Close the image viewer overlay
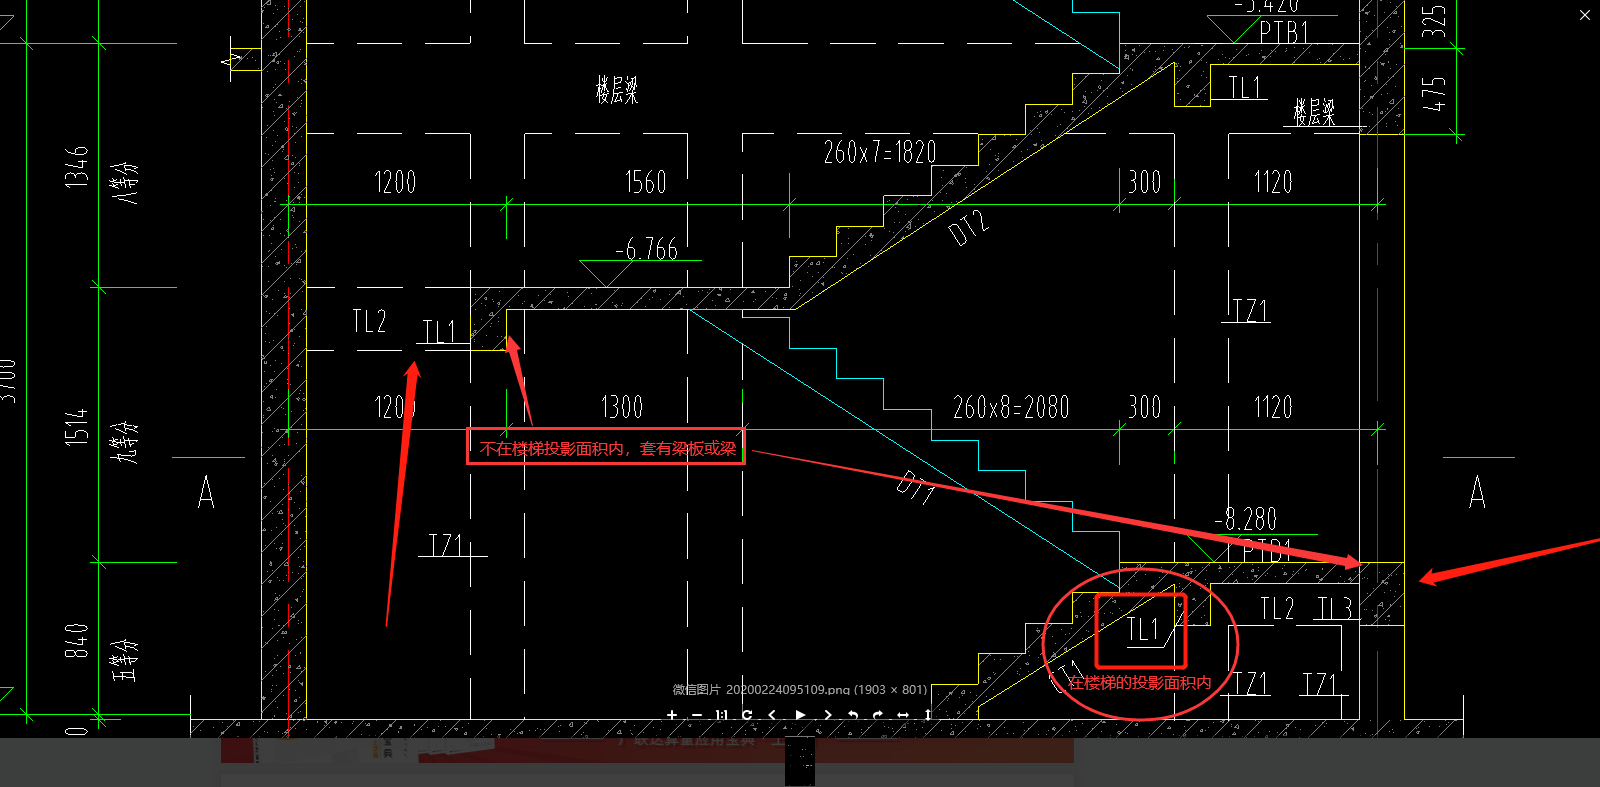The image size is (1600, 787). tap(1585, 14)
